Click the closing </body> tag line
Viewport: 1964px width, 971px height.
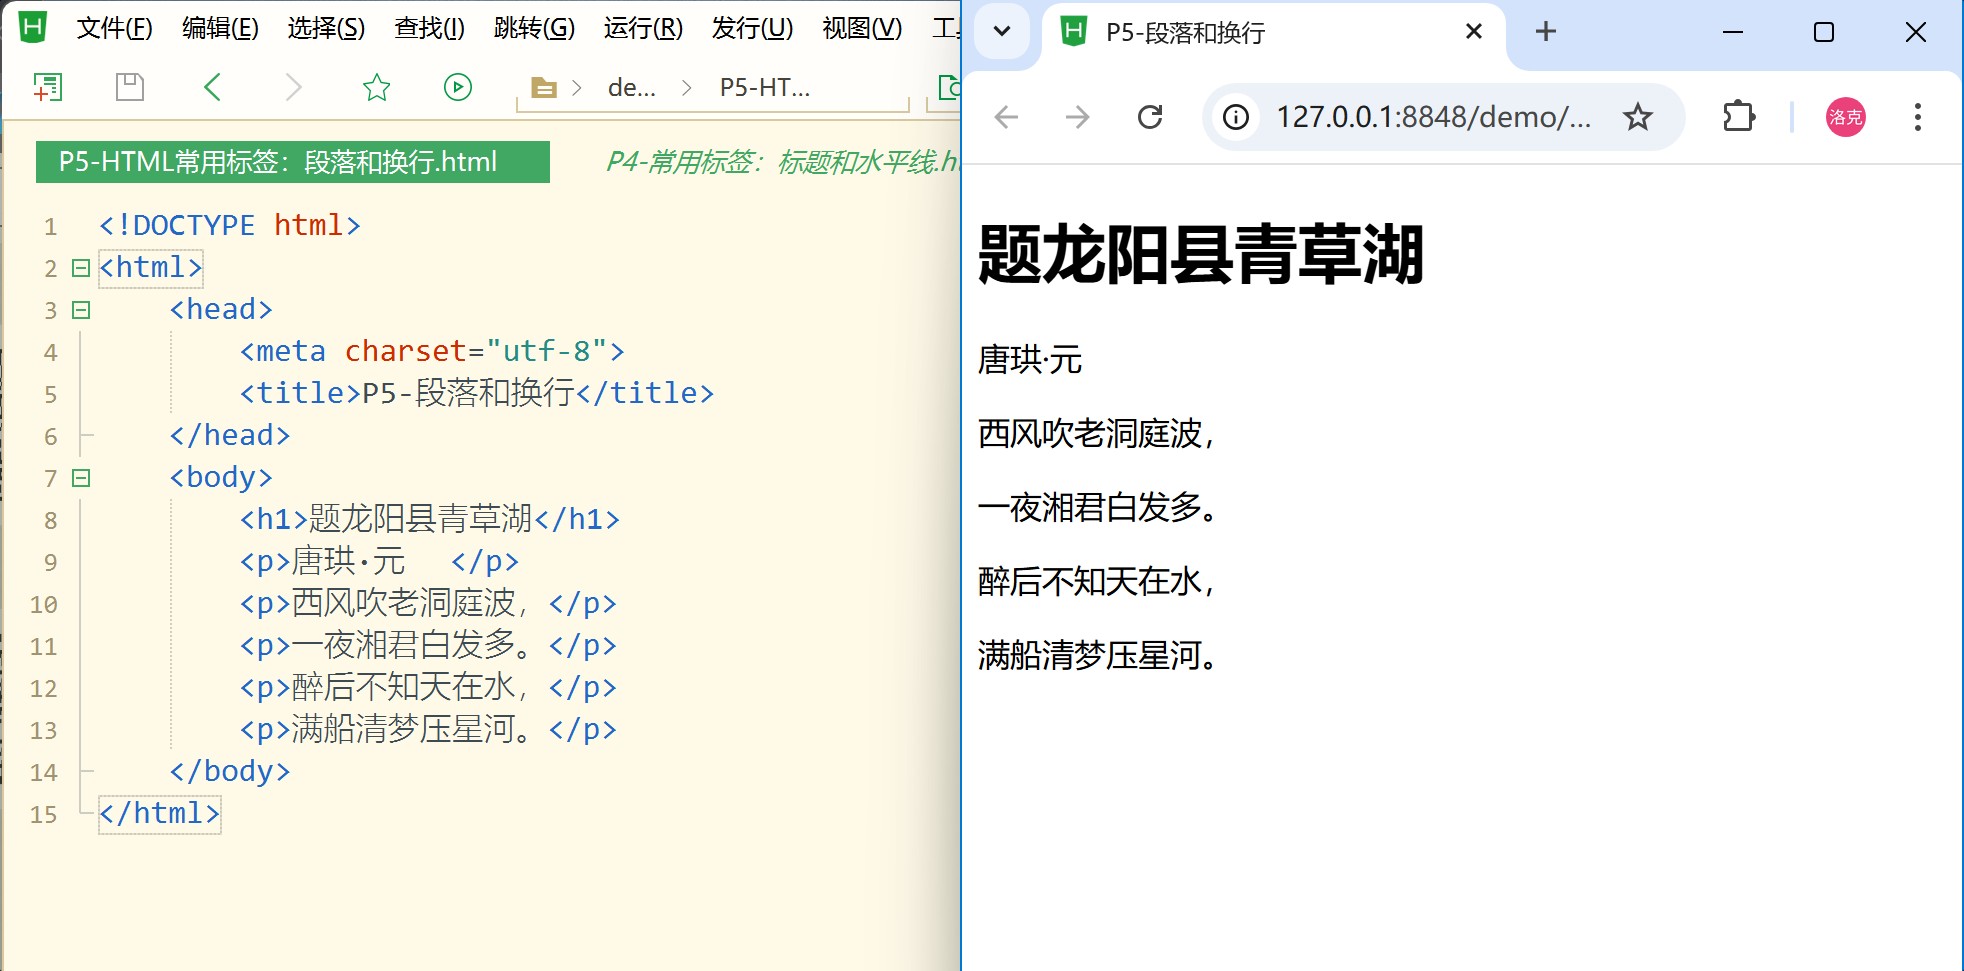pos(230,772)
